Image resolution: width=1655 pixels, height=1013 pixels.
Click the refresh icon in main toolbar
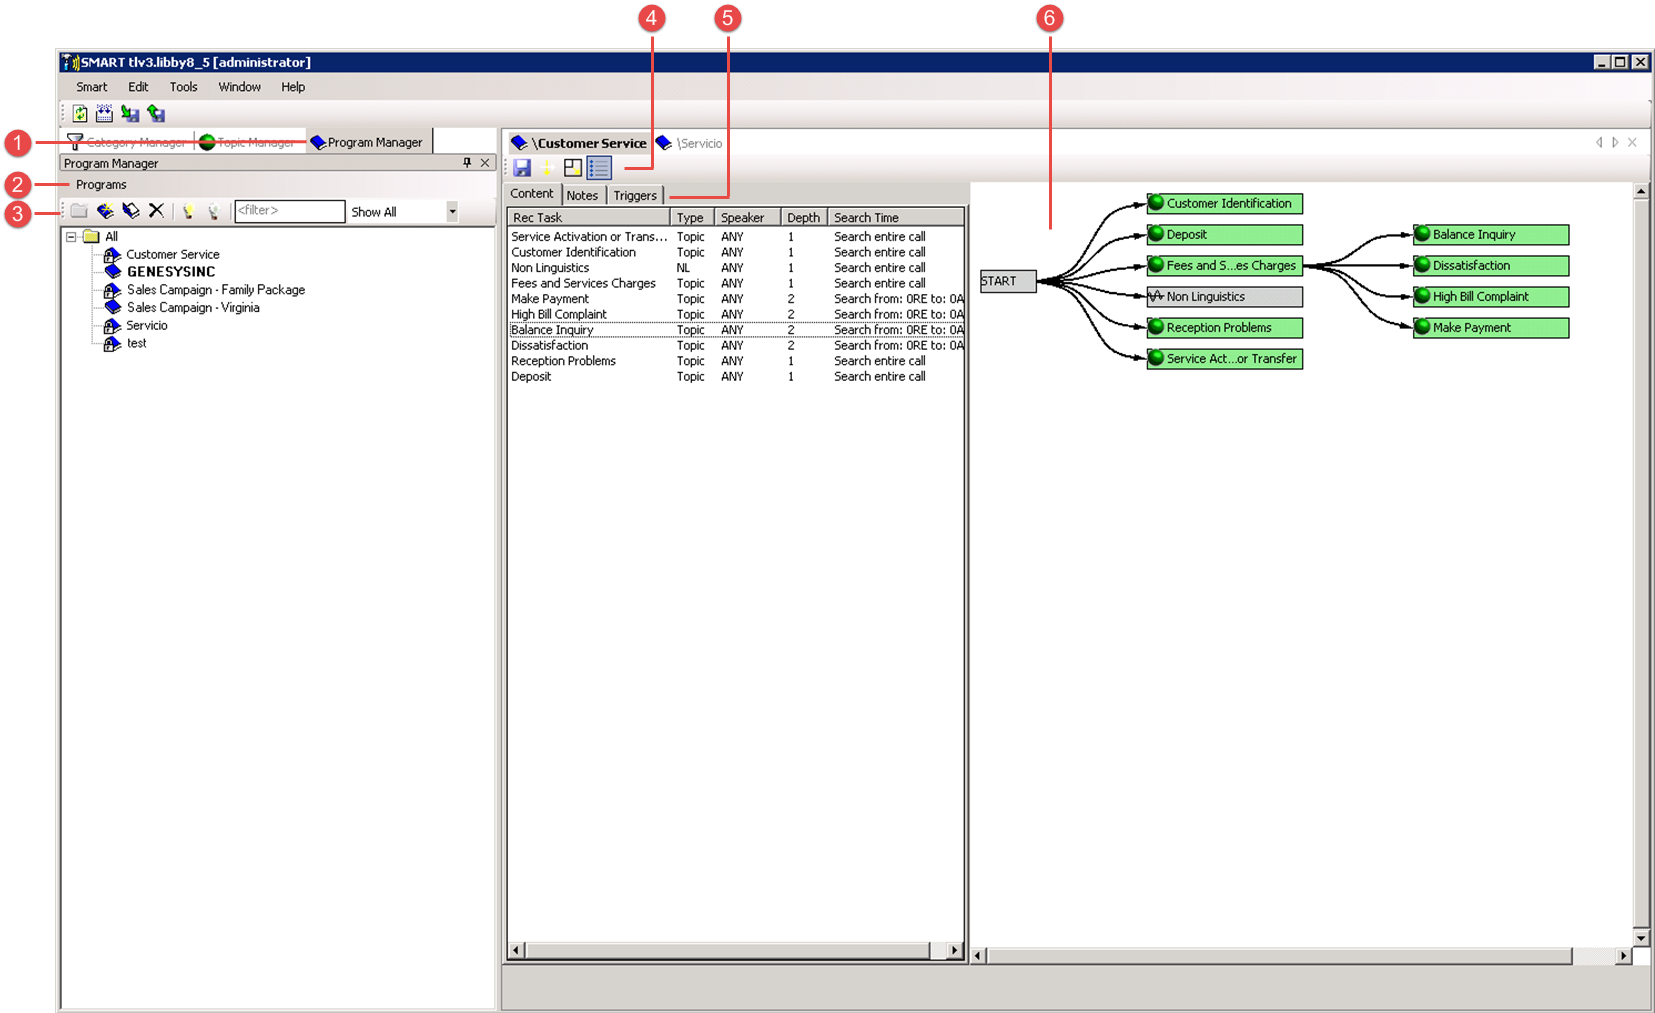[80, 114]
